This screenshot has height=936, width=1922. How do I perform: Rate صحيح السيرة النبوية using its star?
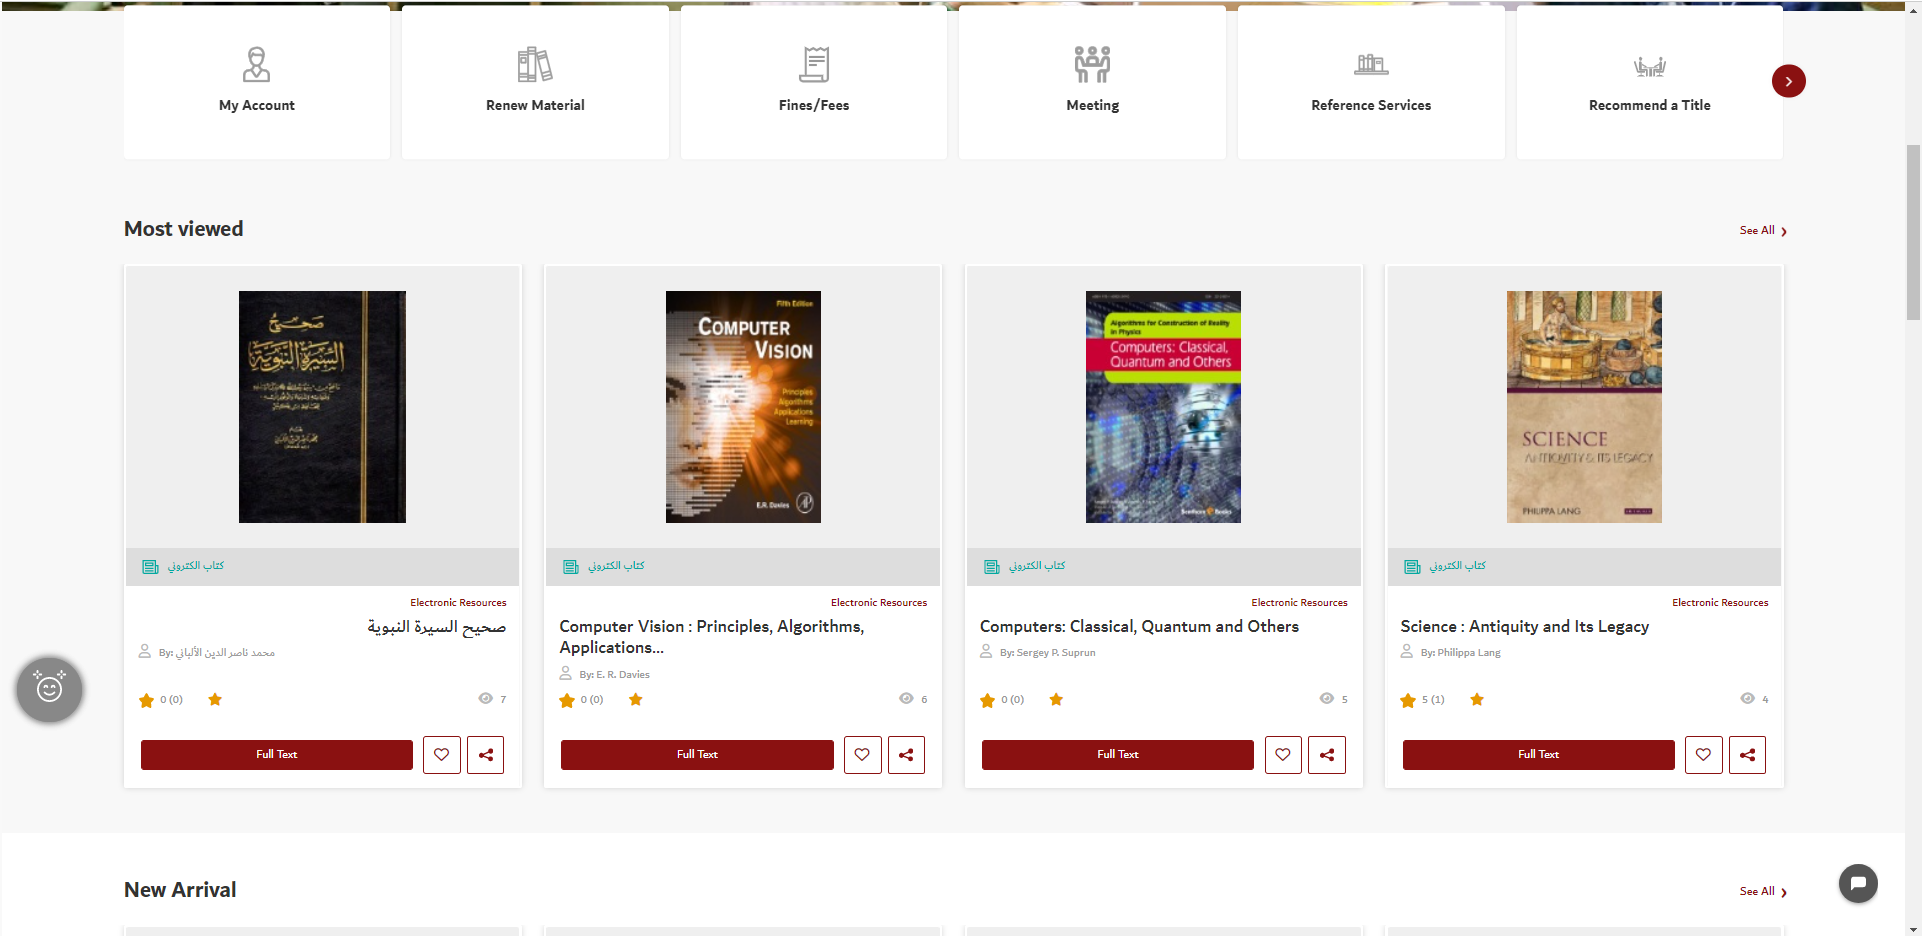(215, 700)
